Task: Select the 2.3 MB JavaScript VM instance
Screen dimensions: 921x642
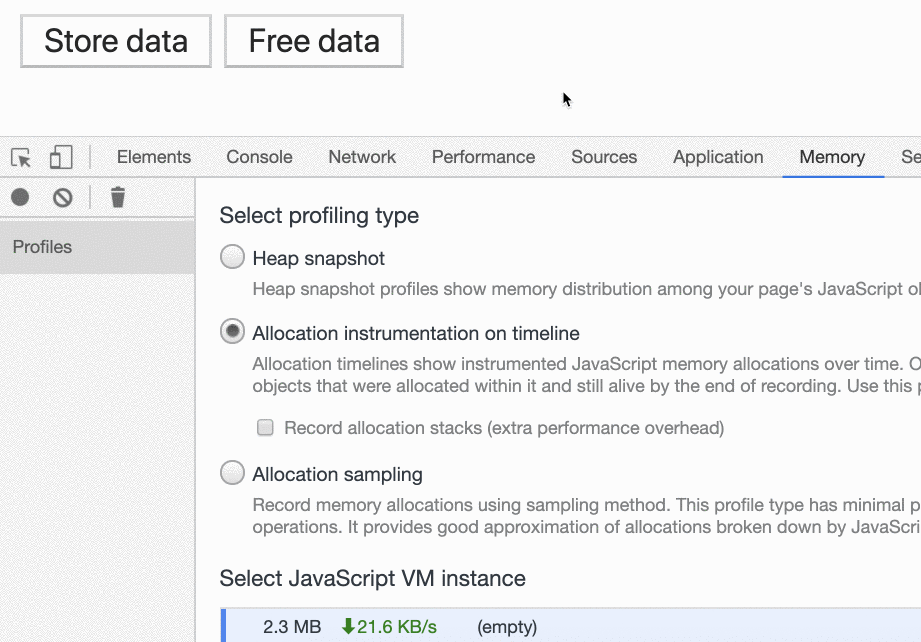Action: coord(290,627)
